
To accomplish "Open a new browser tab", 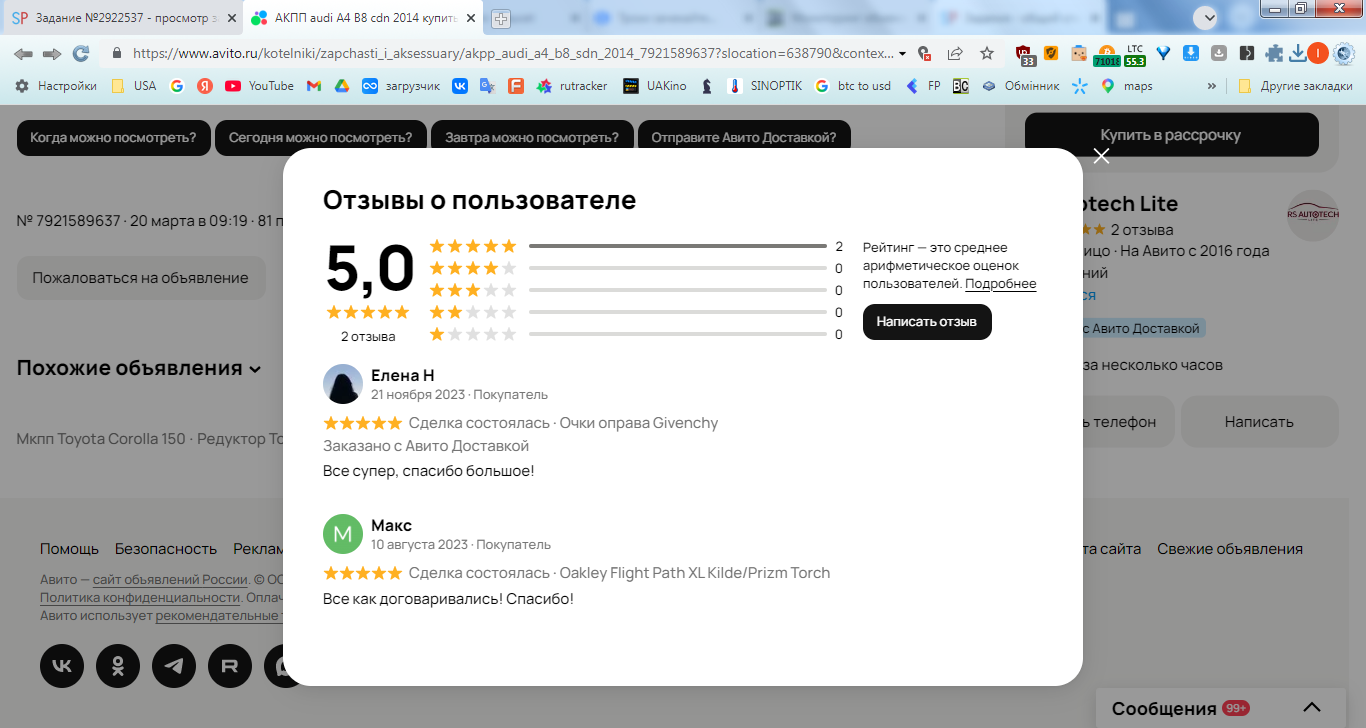I will [500, 18].
